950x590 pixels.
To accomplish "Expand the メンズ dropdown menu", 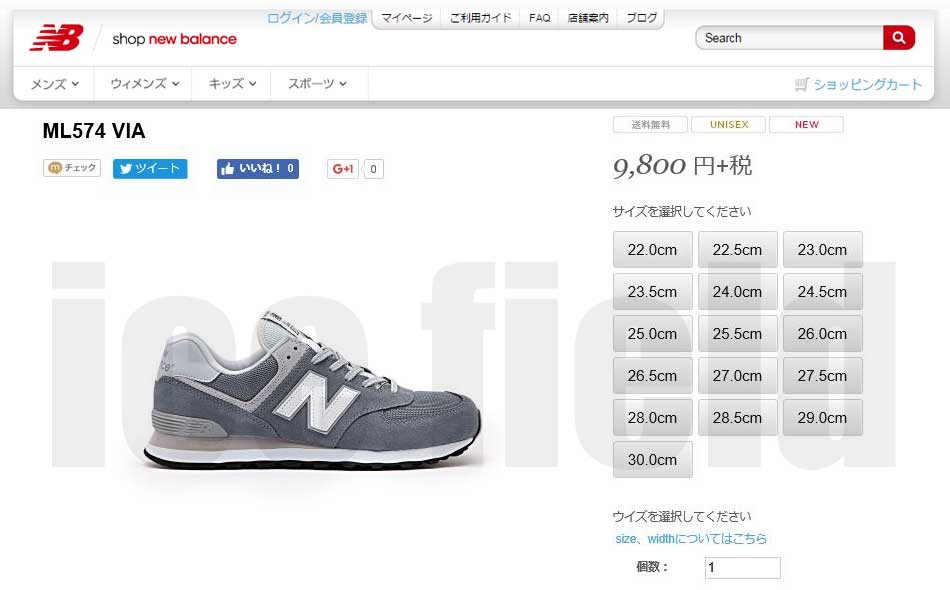I will 55,84.
